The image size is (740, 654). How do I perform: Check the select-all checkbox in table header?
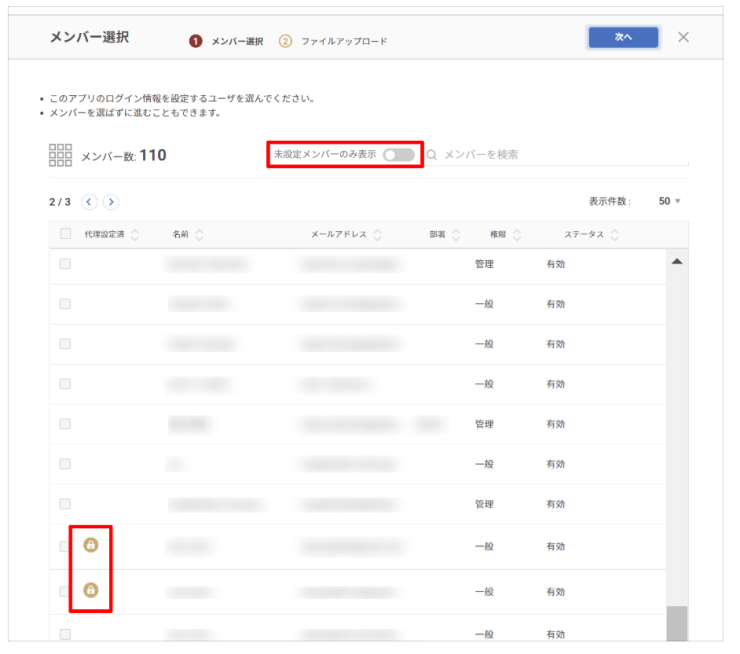66,234
